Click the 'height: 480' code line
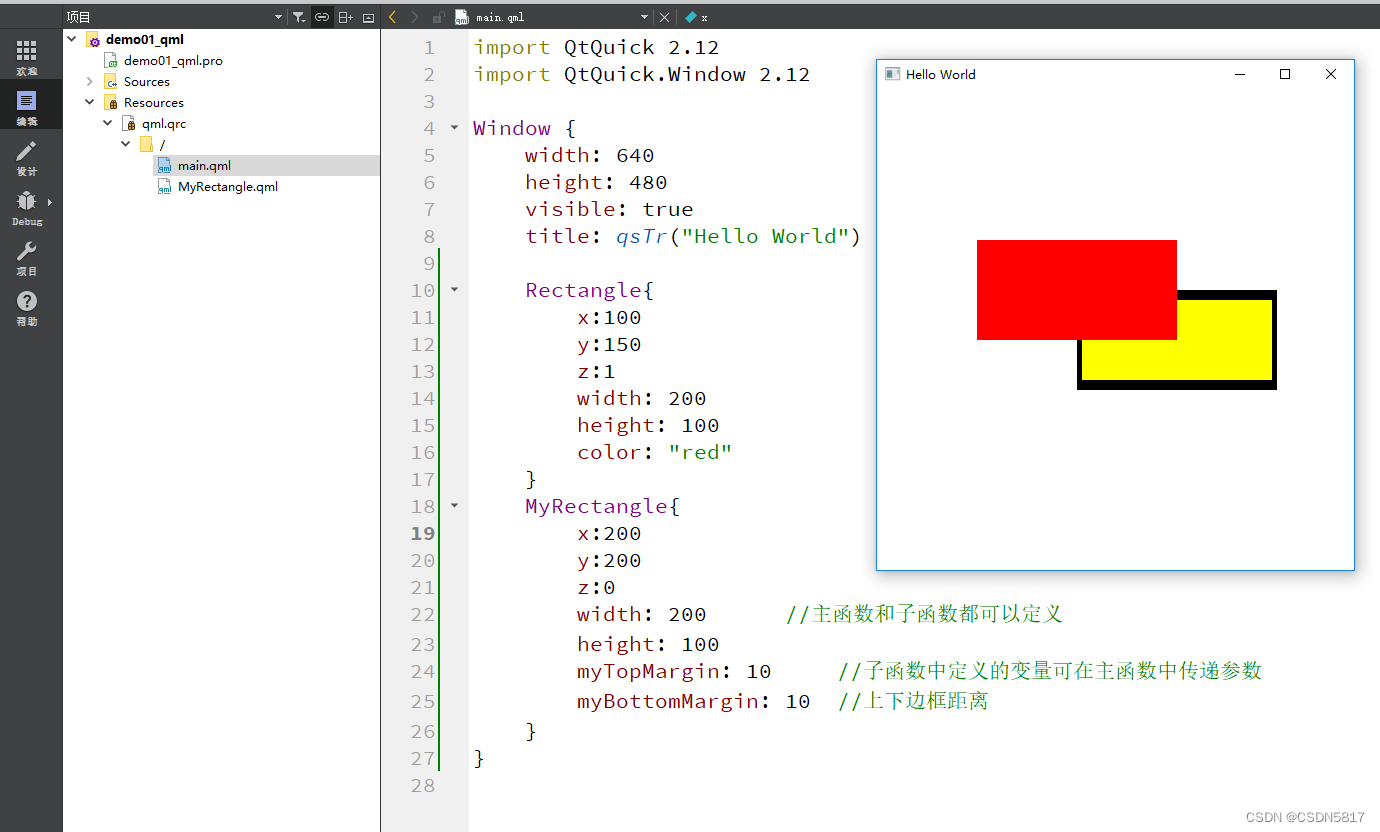The width and height of the screenshot is (1380, 832). [x=596, y=182]
